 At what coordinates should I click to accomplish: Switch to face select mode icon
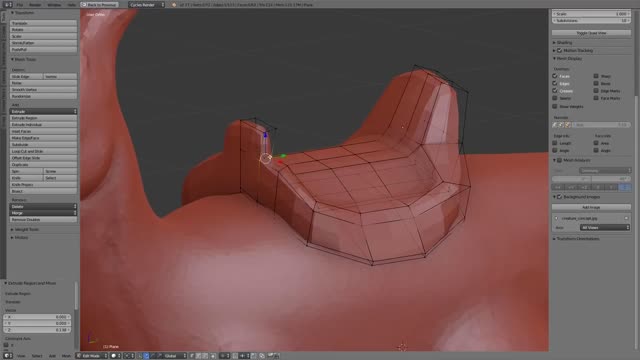tap(204, 356)
